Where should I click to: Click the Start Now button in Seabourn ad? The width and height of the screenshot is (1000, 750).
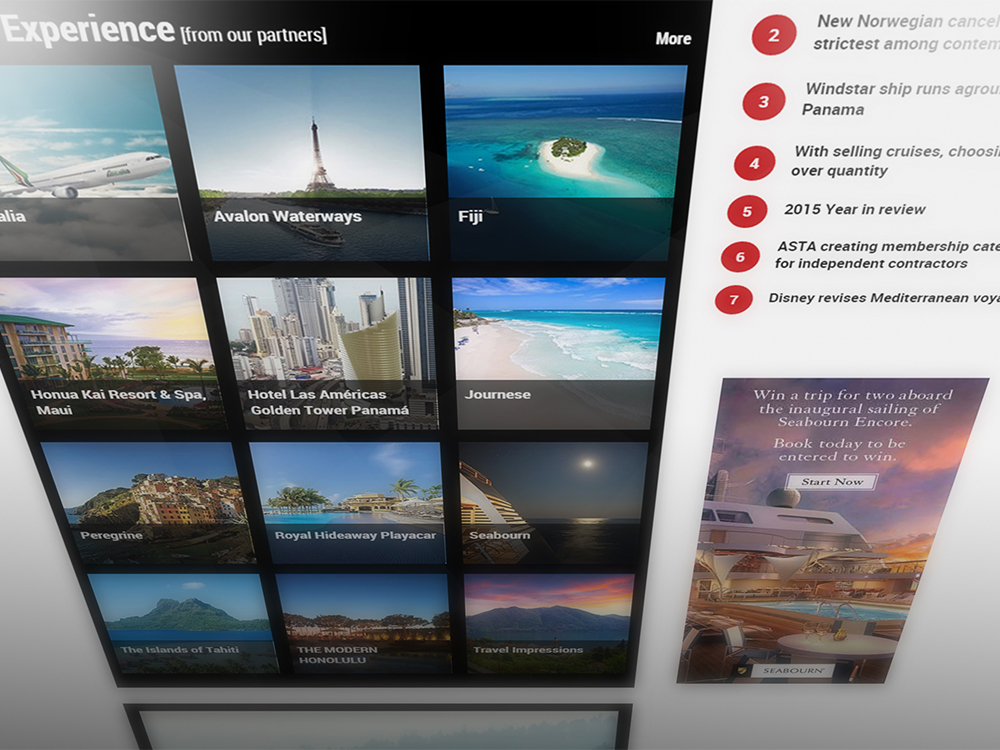click(832, 482)
